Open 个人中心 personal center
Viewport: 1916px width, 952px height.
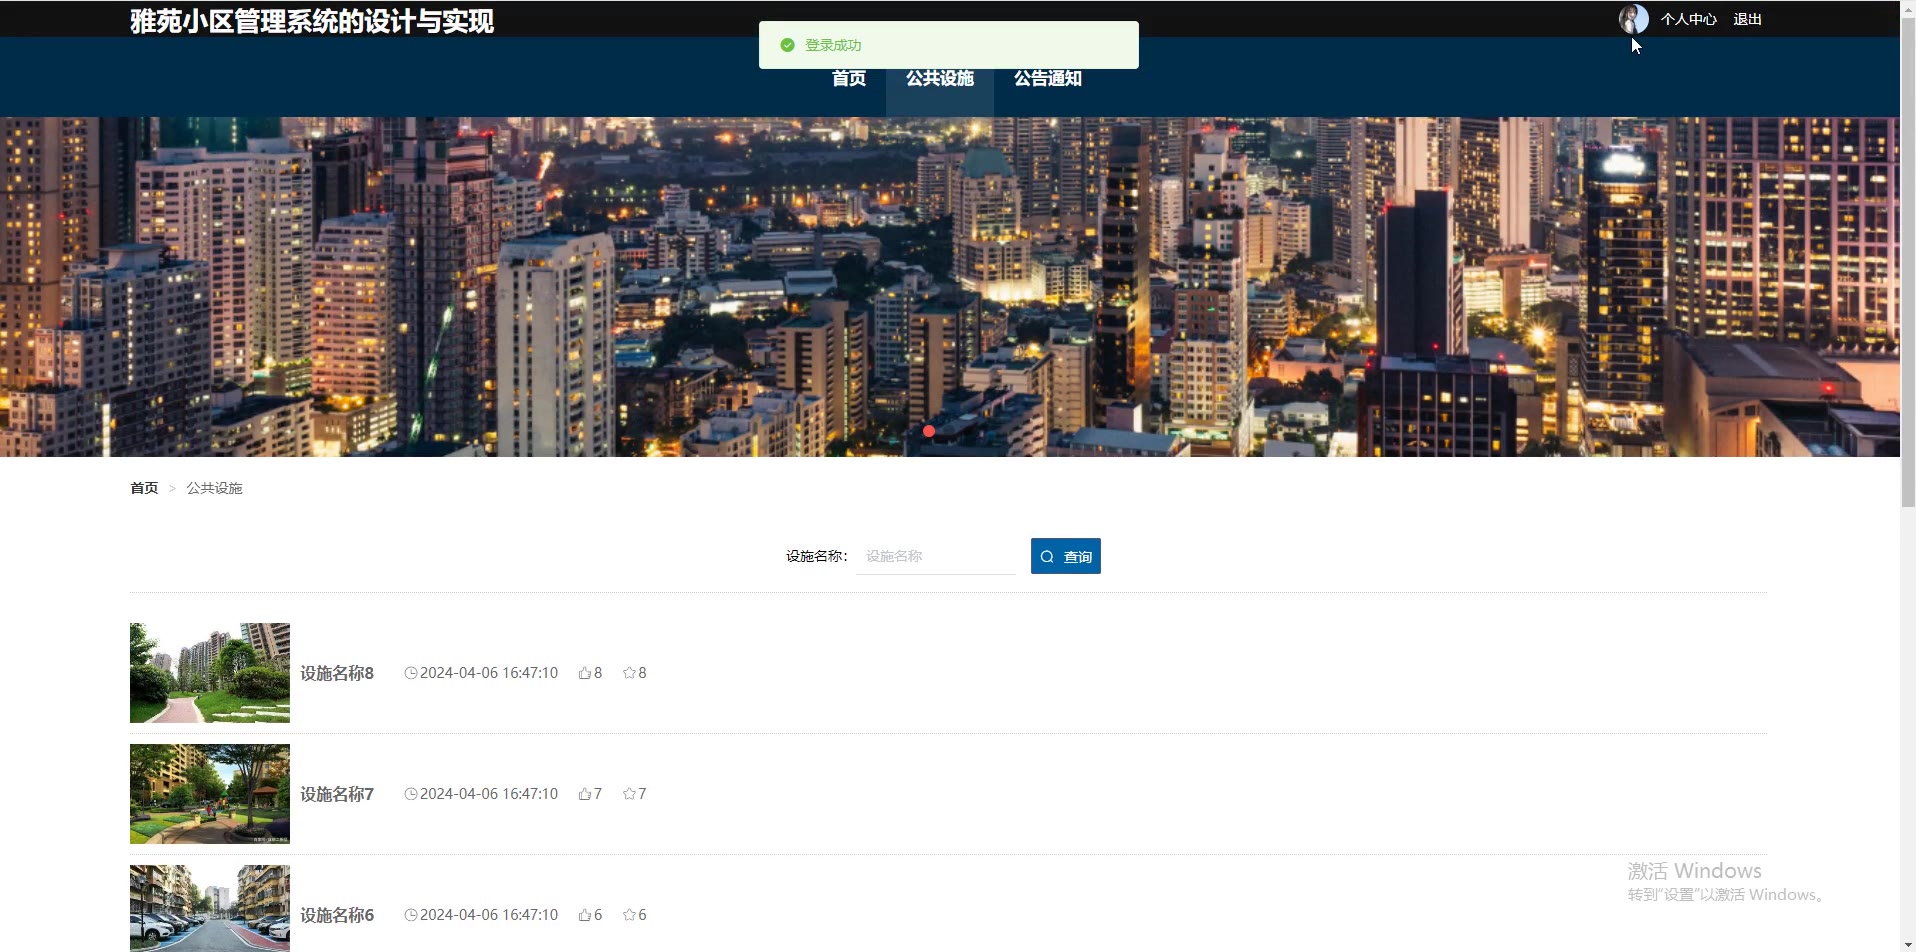(x=1688, y=19)
